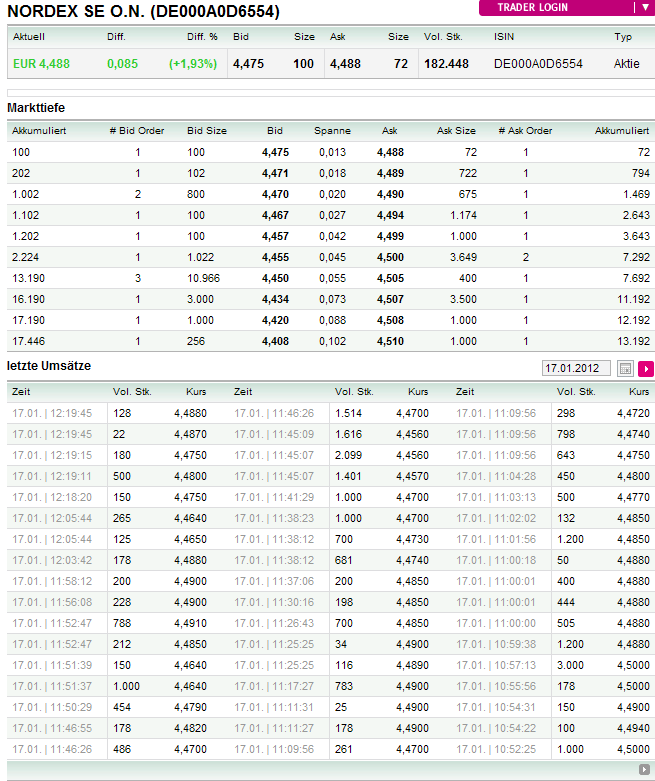Click the Vol. Stk. value 182.448
The image size is (655, 781).
446,64
